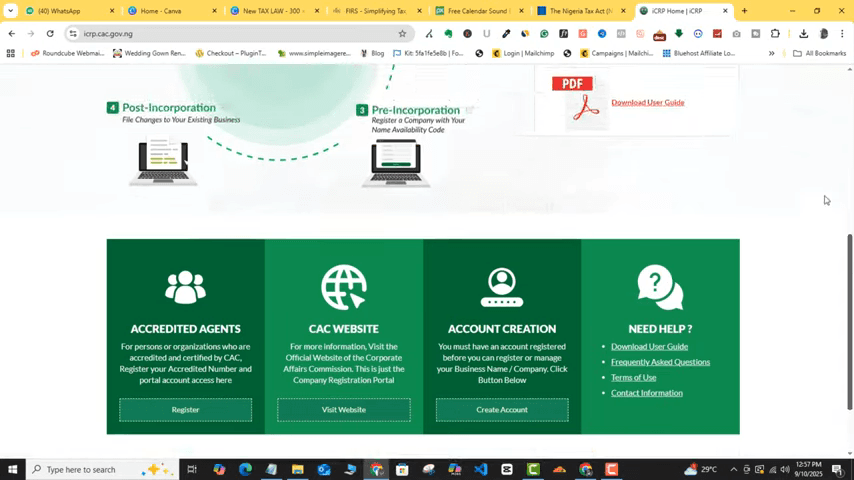Open Task View on the taskbar
This screenshot has height=480, width=854.
coord(192,469)
